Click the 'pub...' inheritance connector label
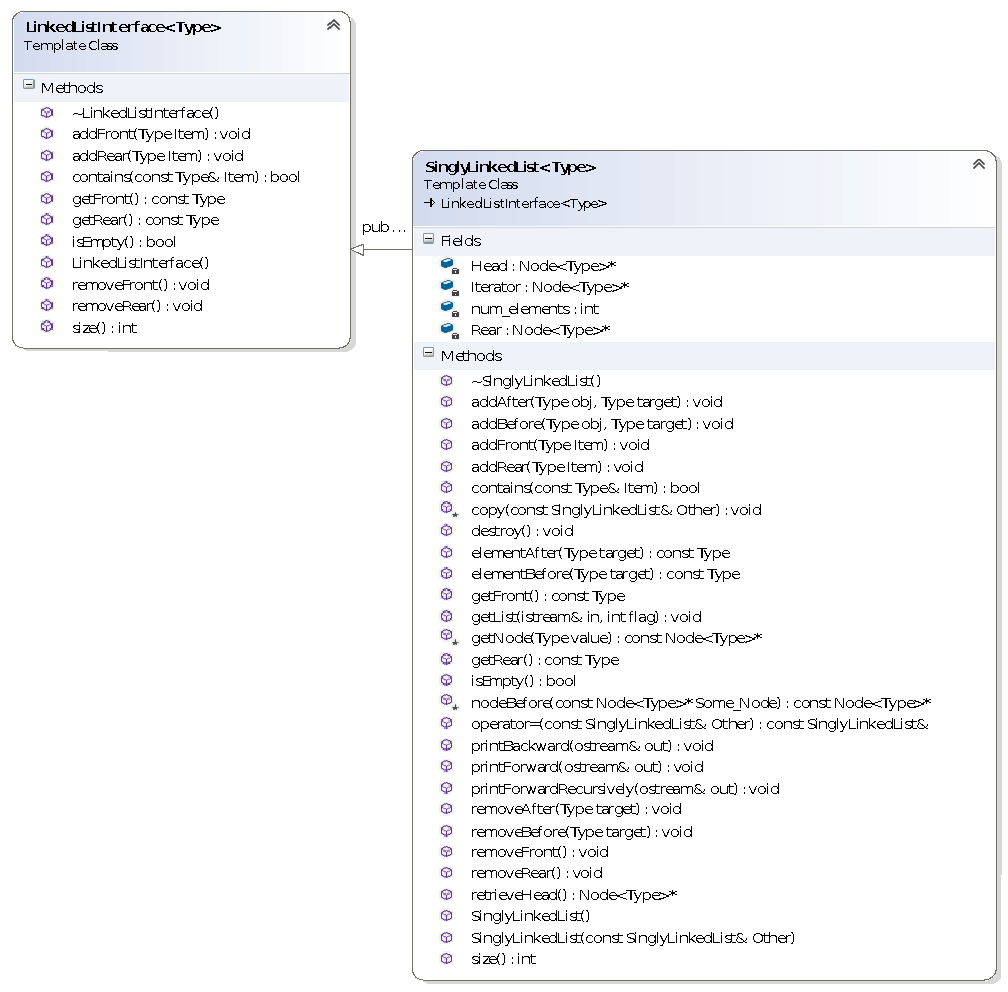 [384, 227]
